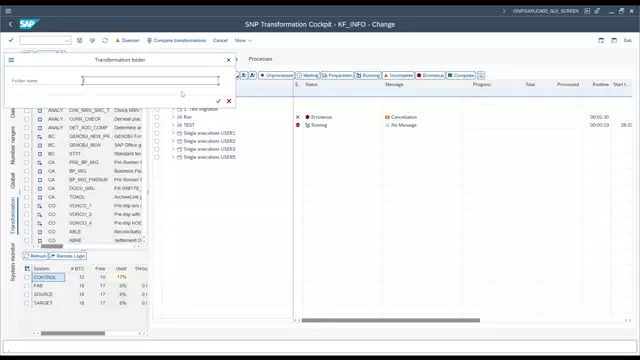The image size is (640, 360).
Task: Click the Exit button
Action: coord(628,40)
